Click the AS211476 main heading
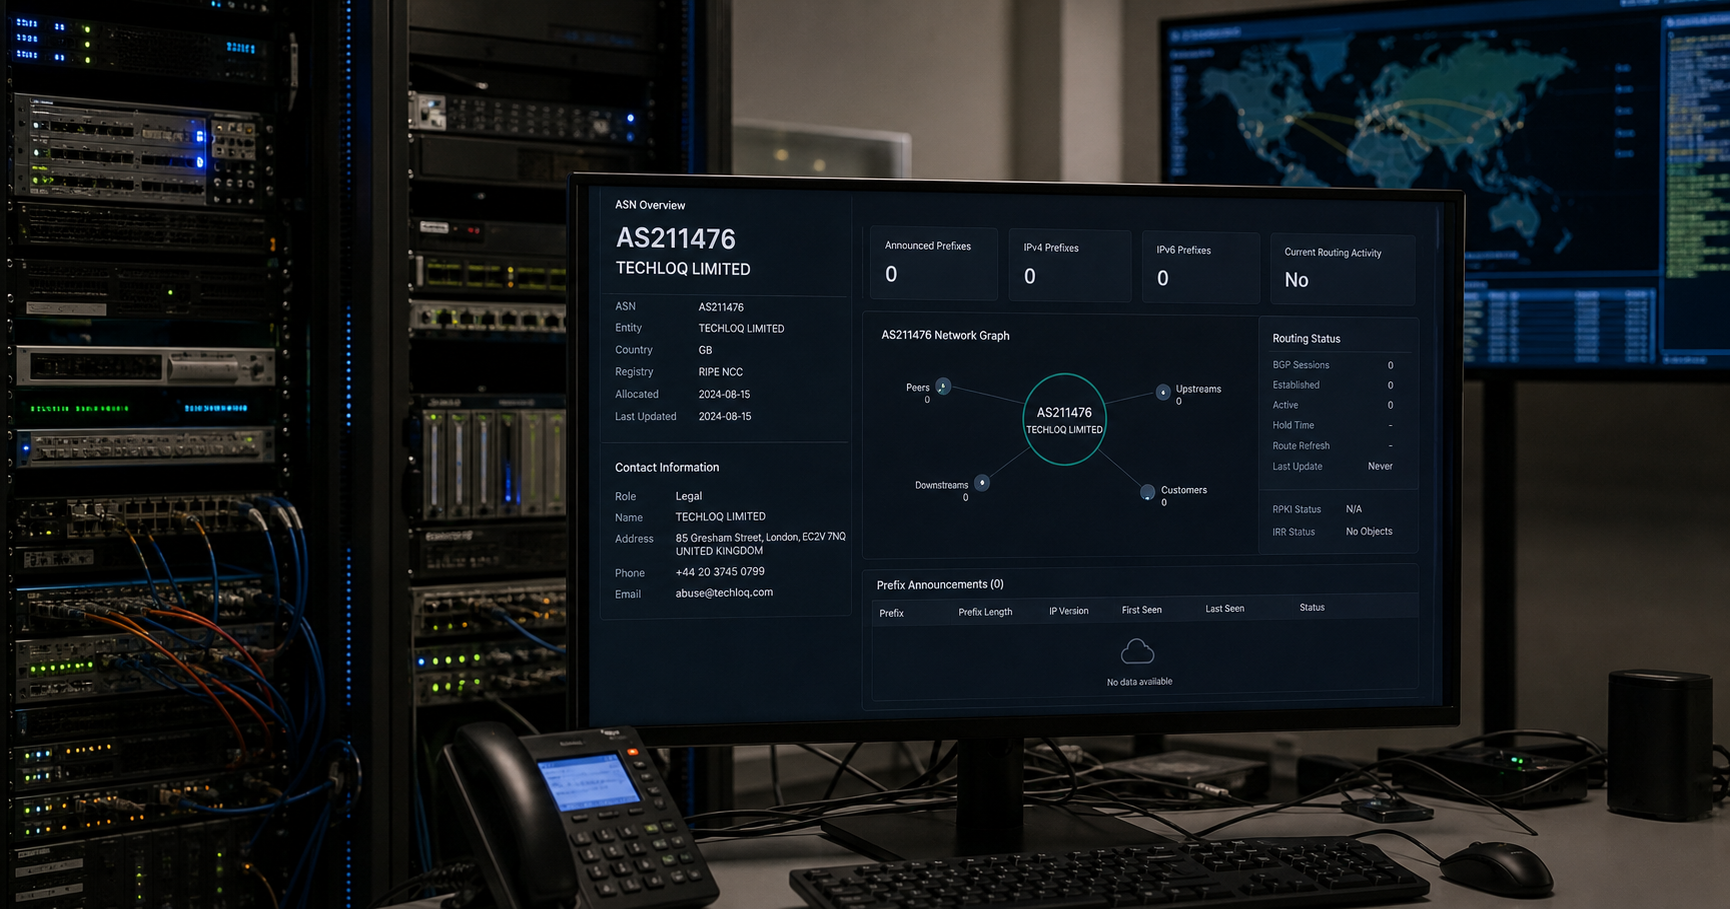1730x909 pixels. click(676, 238)
